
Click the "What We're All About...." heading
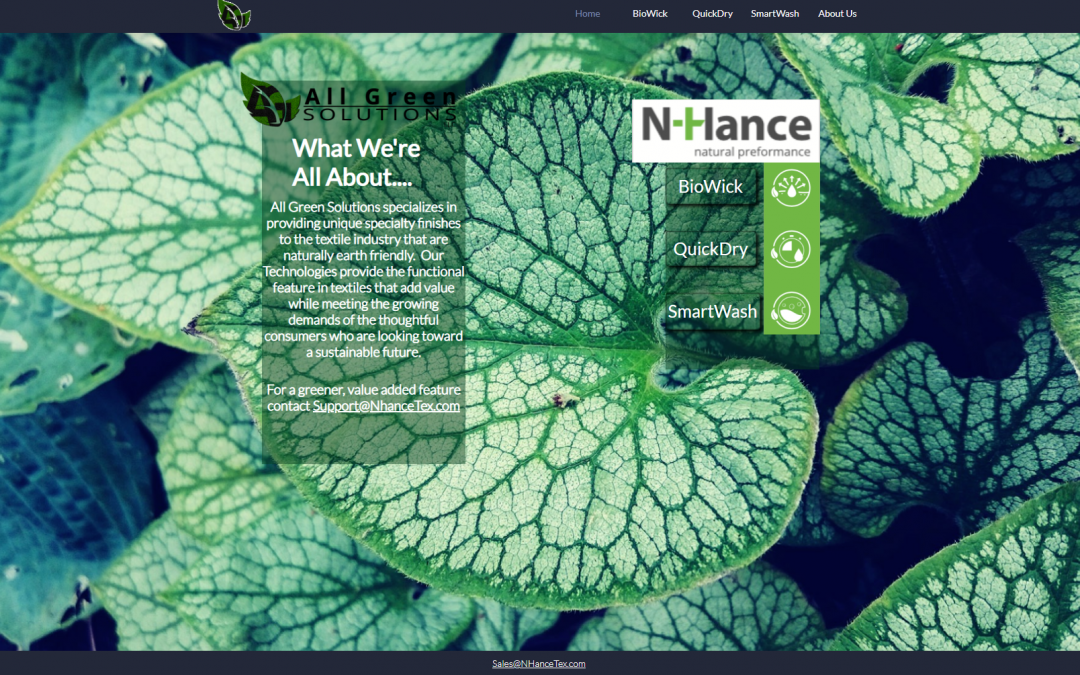pos(356,163)
